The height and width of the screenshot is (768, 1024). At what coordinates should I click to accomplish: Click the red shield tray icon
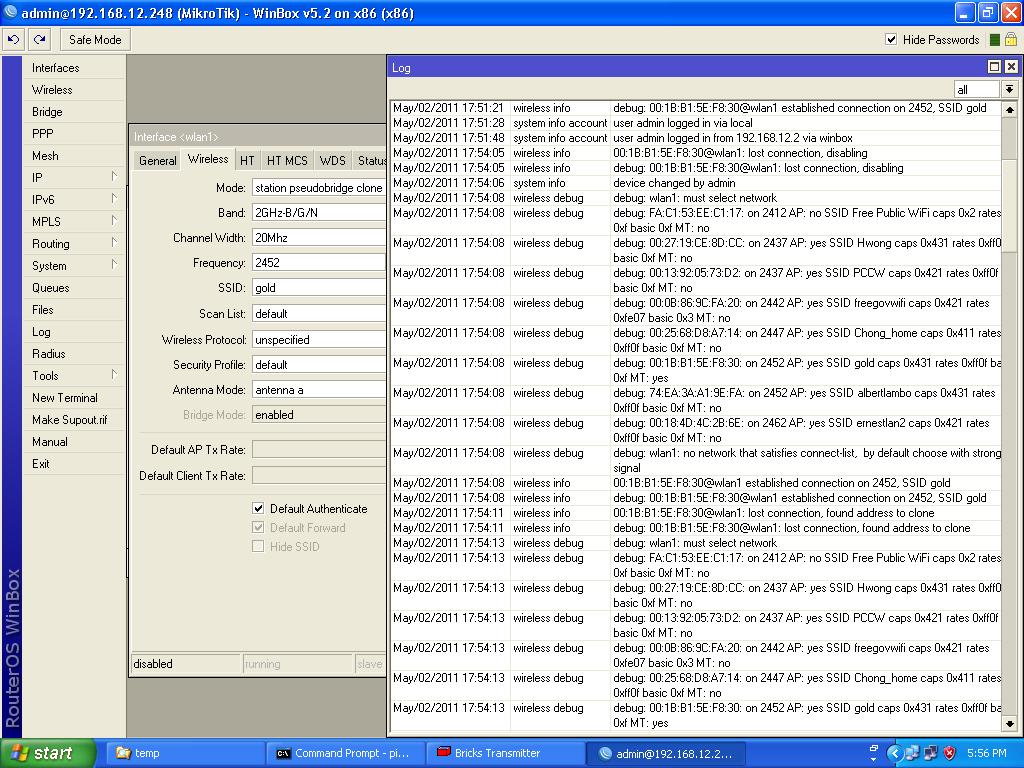point(950,753)
